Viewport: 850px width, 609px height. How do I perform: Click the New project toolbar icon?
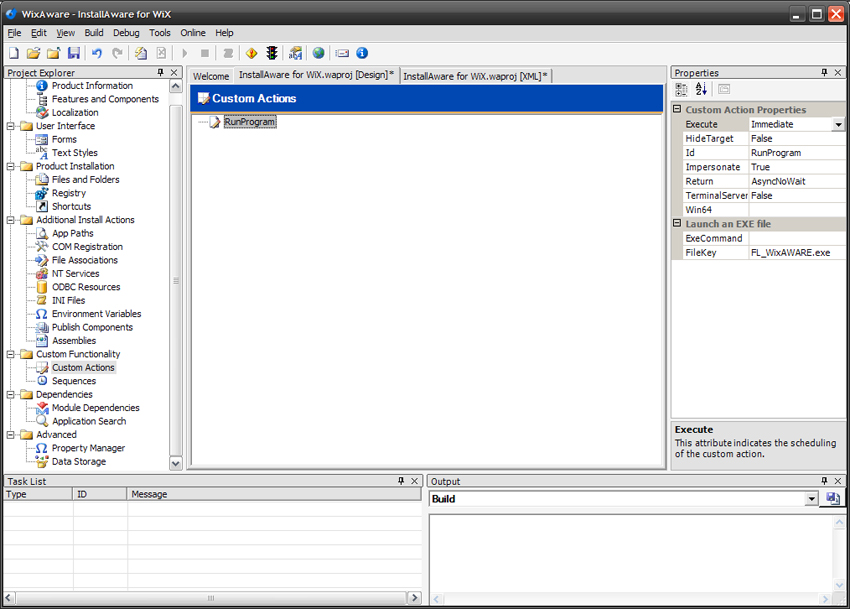14,53
